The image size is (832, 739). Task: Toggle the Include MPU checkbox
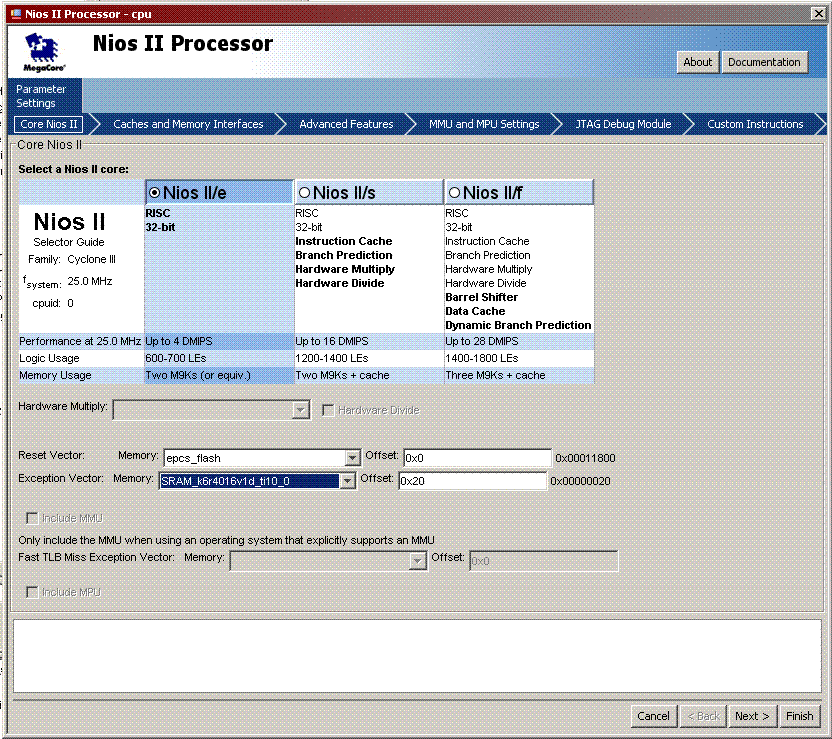[x=32, y=592]
